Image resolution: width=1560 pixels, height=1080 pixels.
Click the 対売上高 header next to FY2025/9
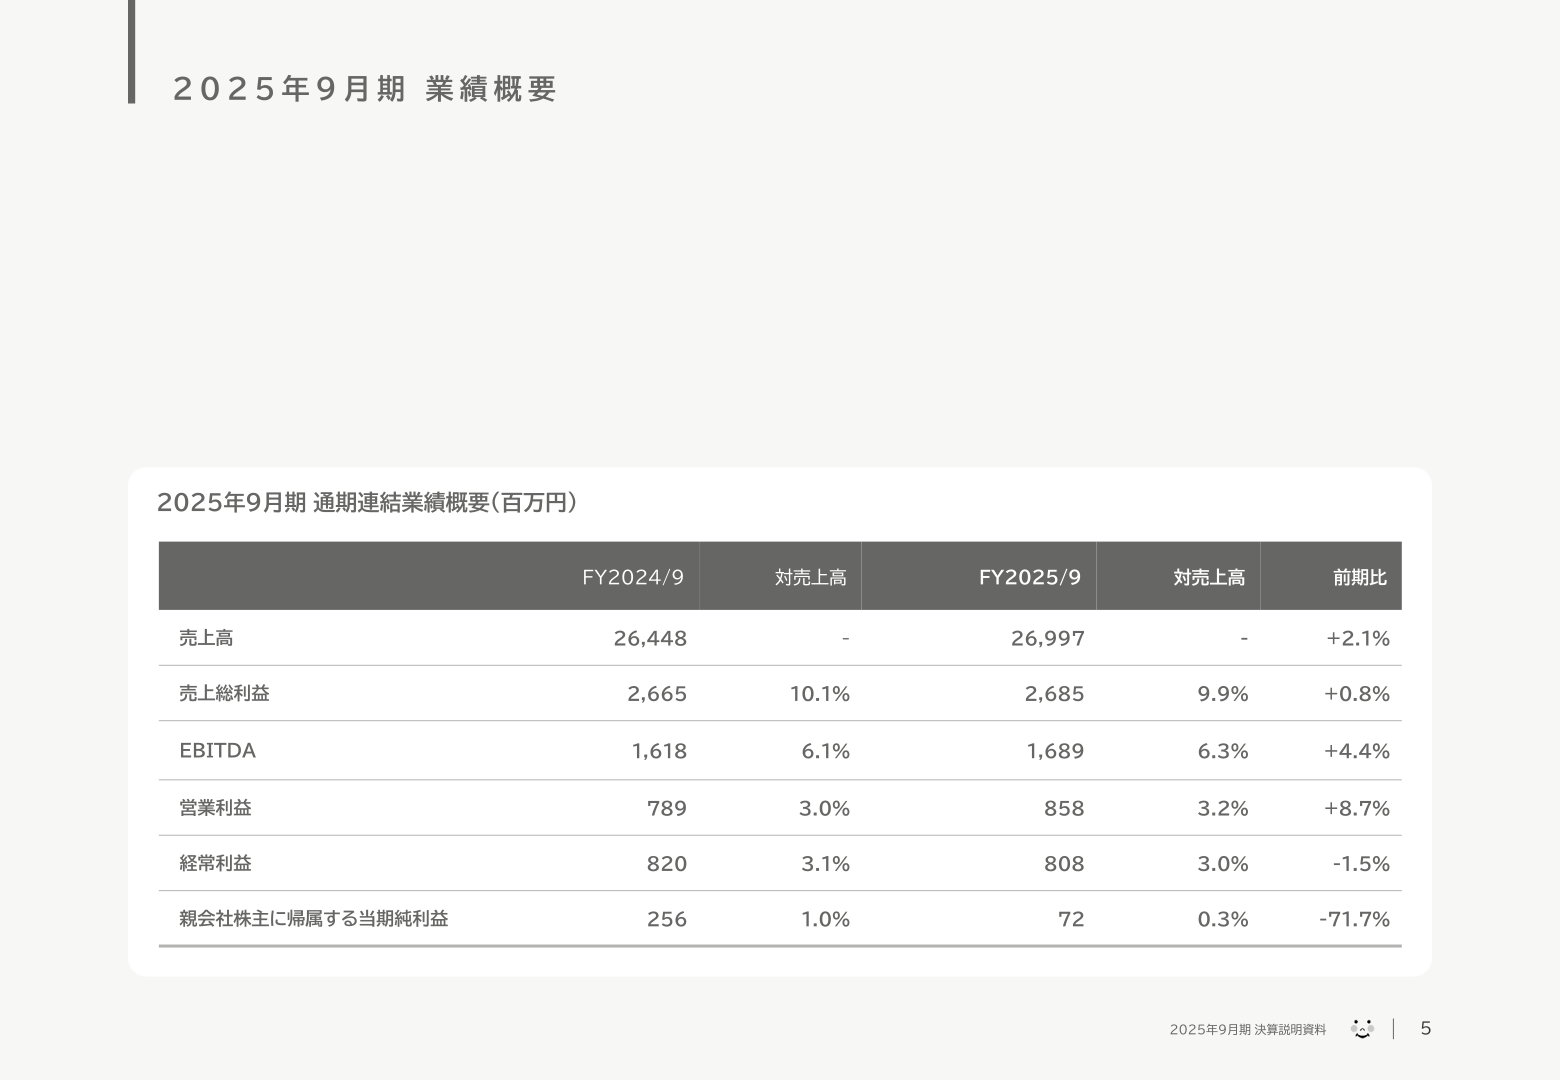(x=1209, y=577)
